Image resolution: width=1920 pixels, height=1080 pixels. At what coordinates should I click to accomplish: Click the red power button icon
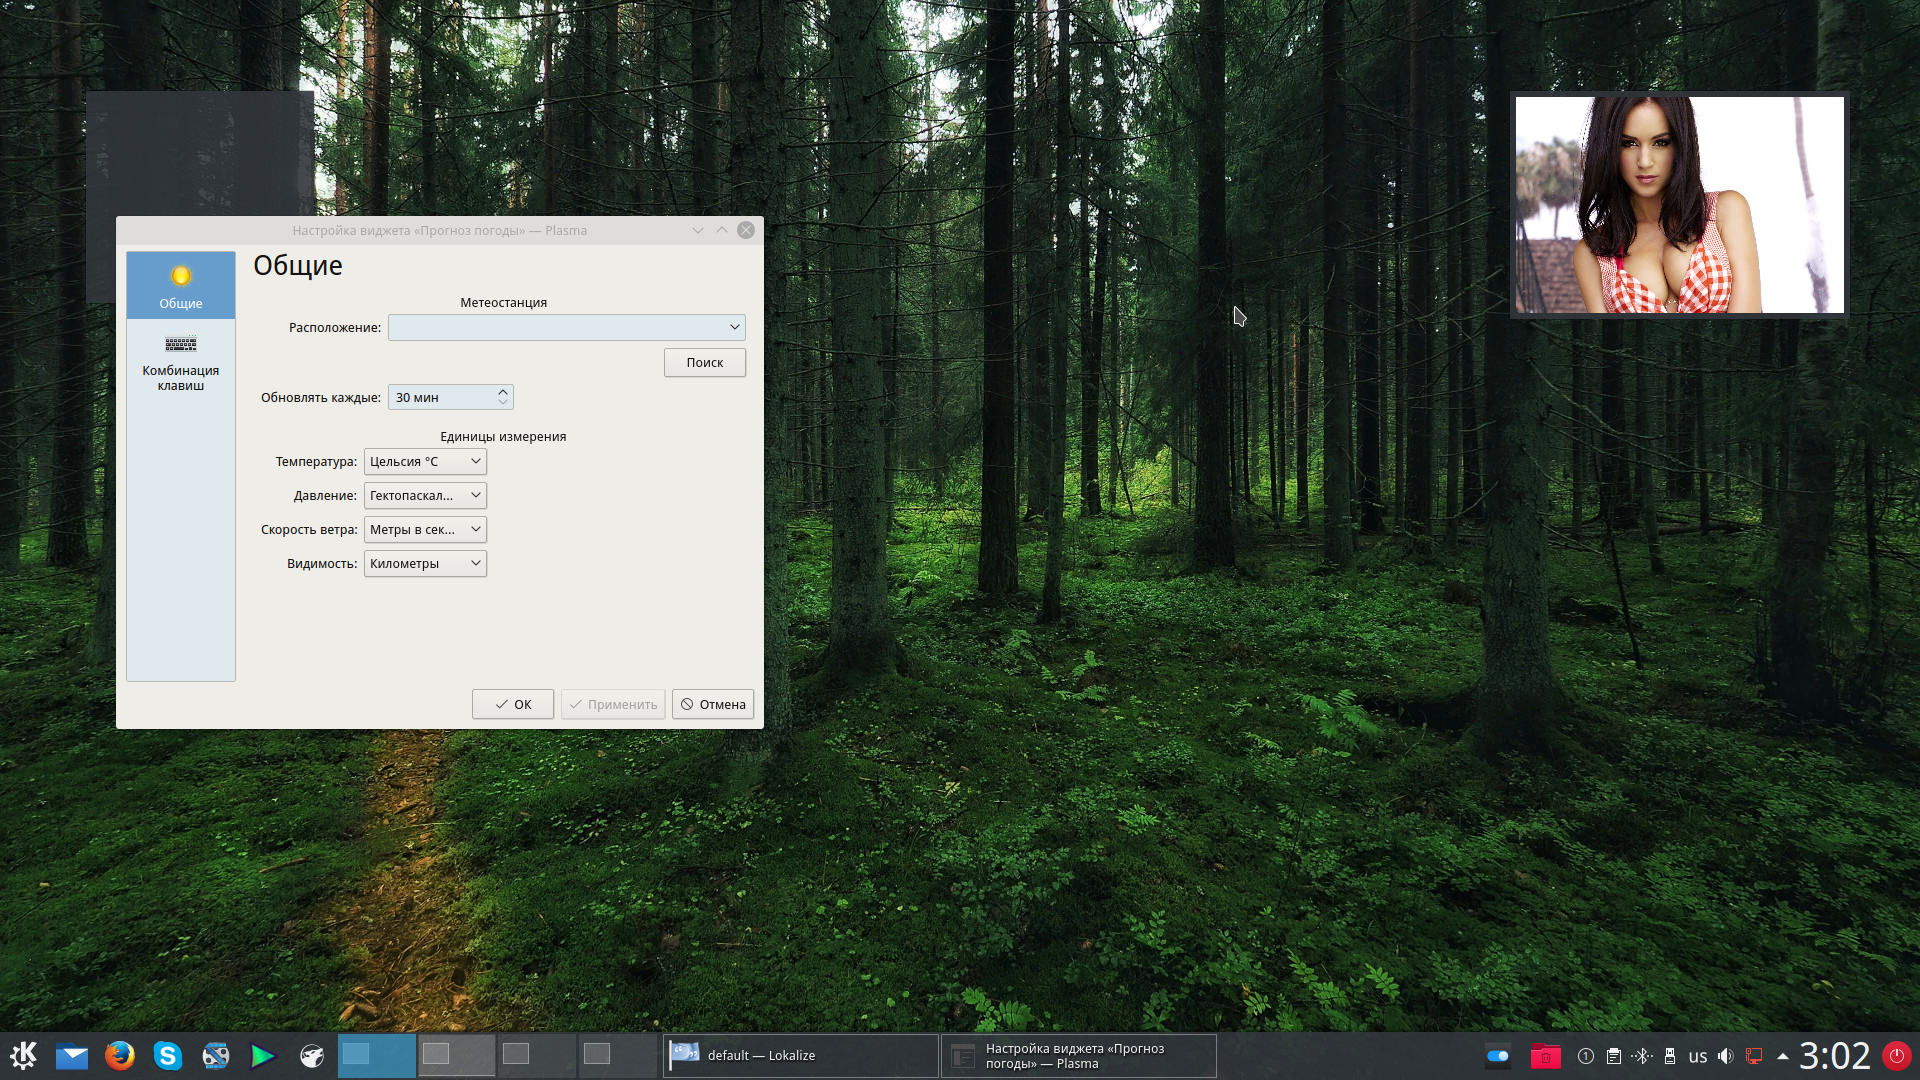pyautogui.click(x=1896, y=1055)
